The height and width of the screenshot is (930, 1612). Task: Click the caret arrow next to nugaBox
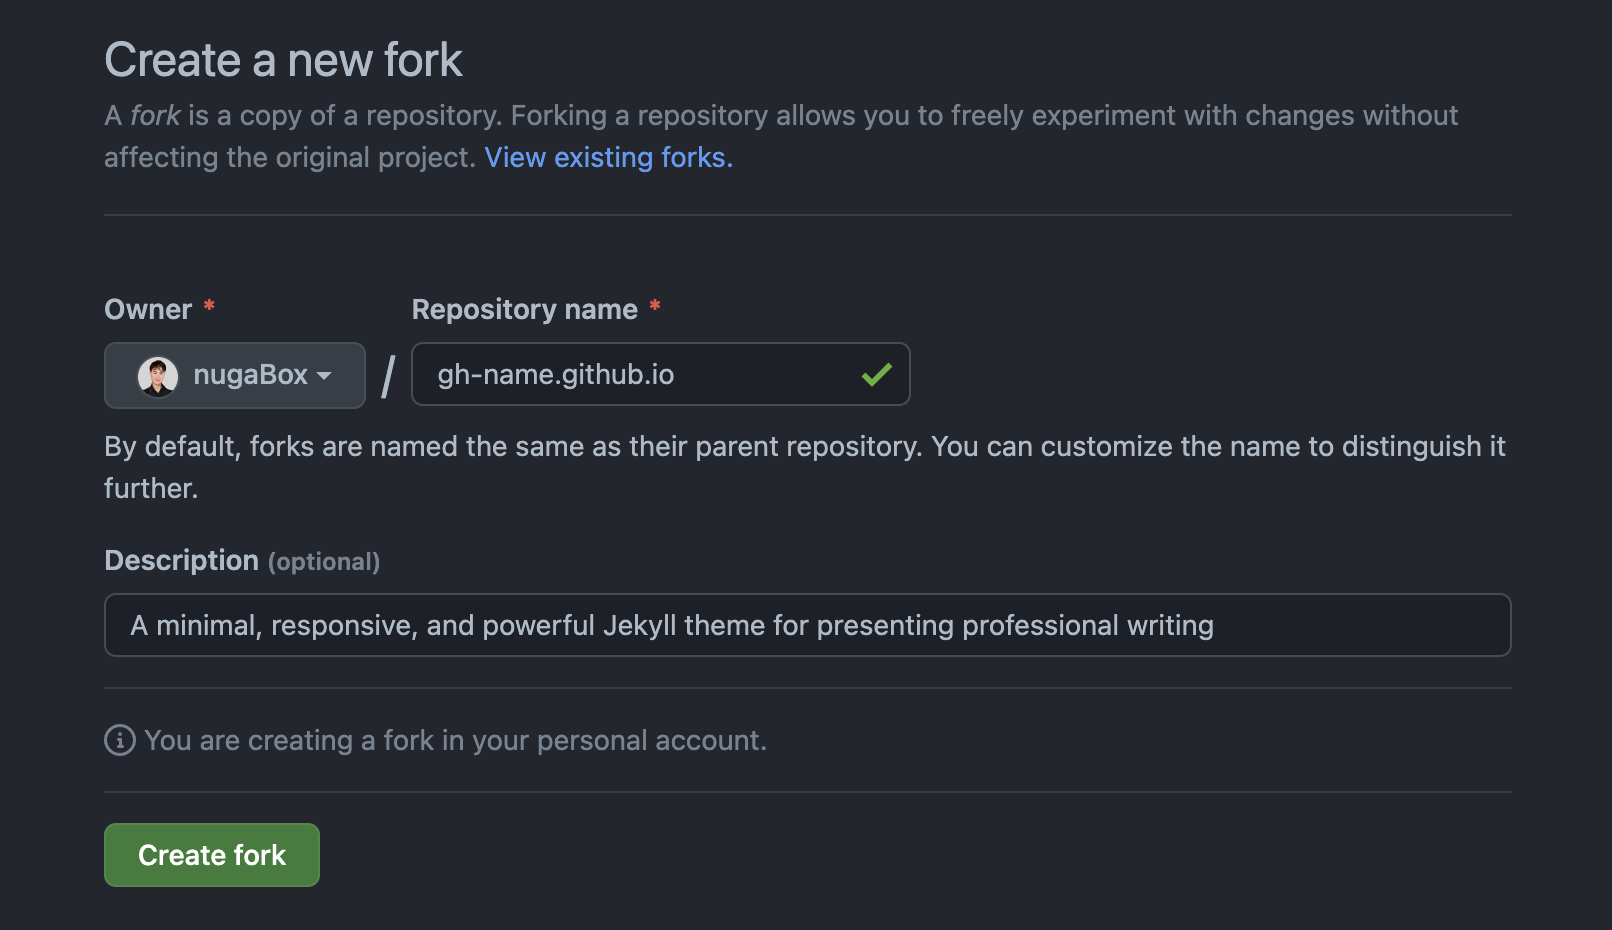click(x=324, y=376)
